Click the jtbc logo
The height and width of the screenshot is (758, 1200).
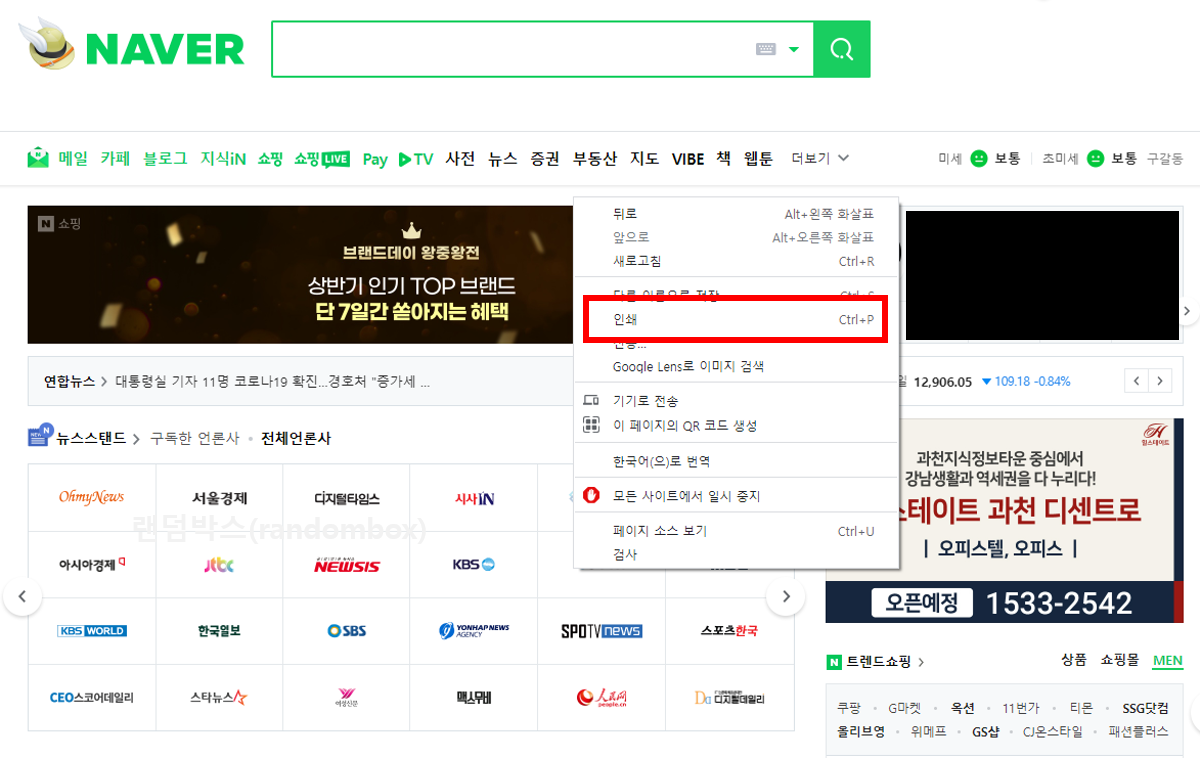(x=219, y=565)
